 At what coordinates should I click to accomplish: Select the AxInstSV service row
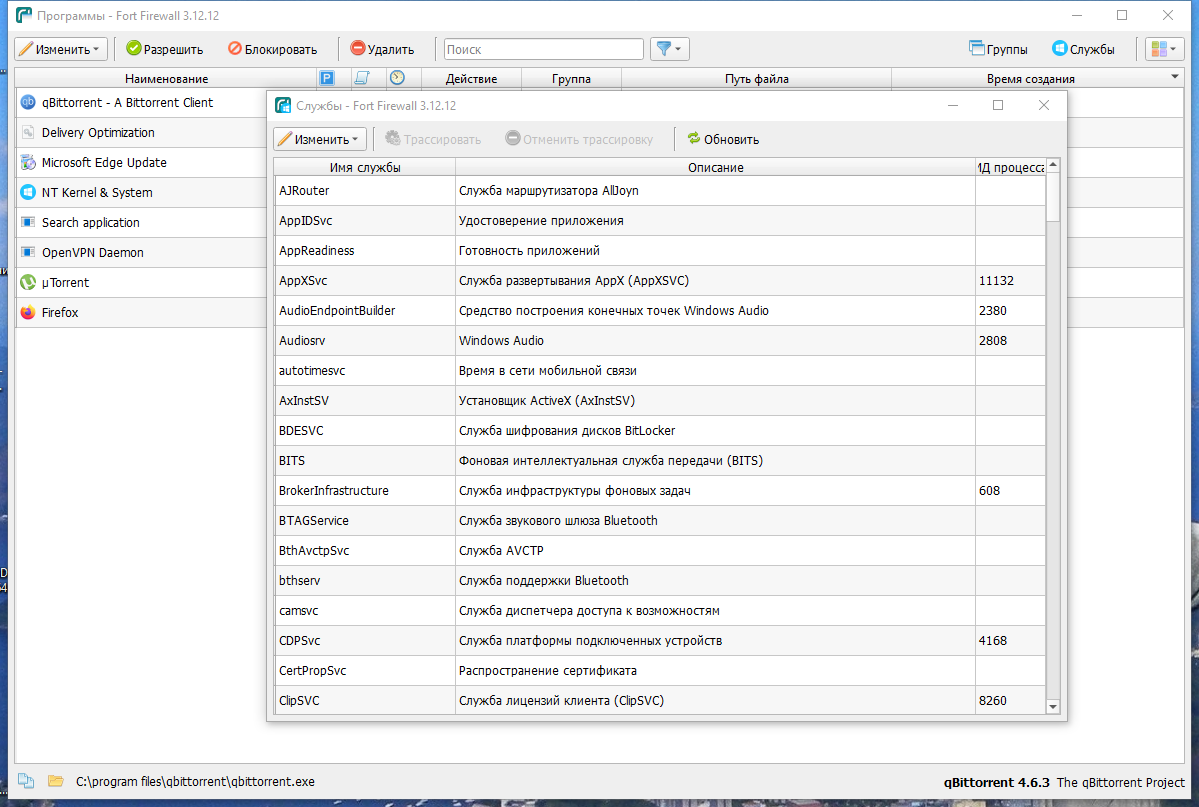tap(659, 400)
